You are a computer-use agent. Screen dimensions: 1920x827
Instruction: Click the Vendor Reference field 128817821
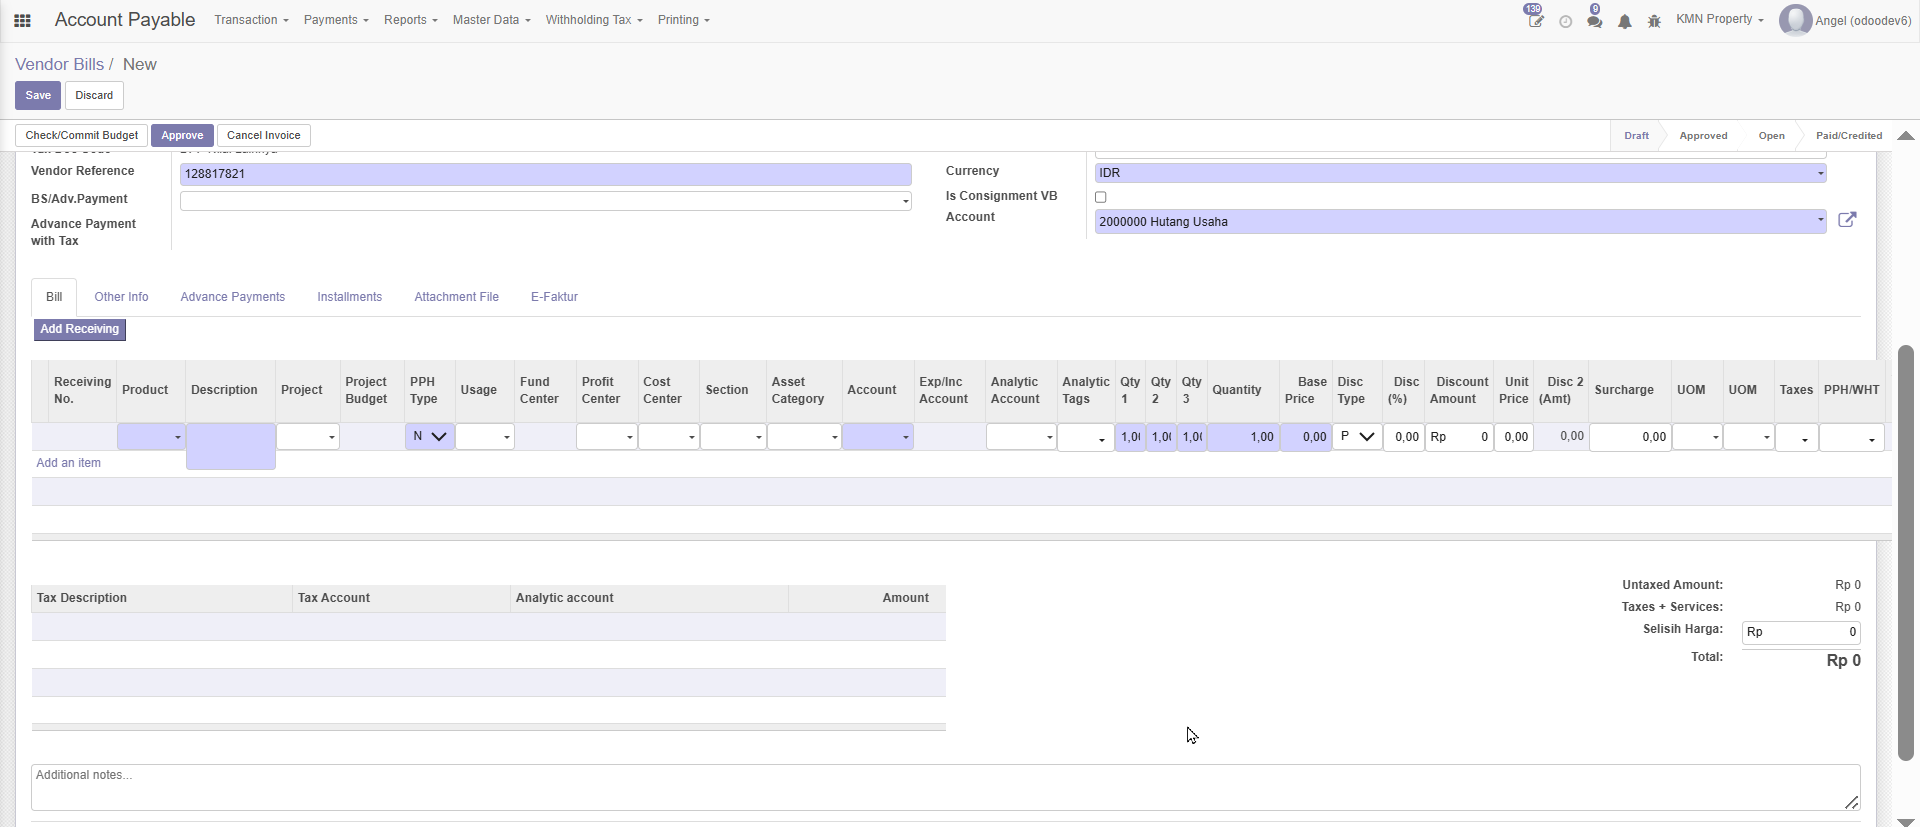coord(546,174)
